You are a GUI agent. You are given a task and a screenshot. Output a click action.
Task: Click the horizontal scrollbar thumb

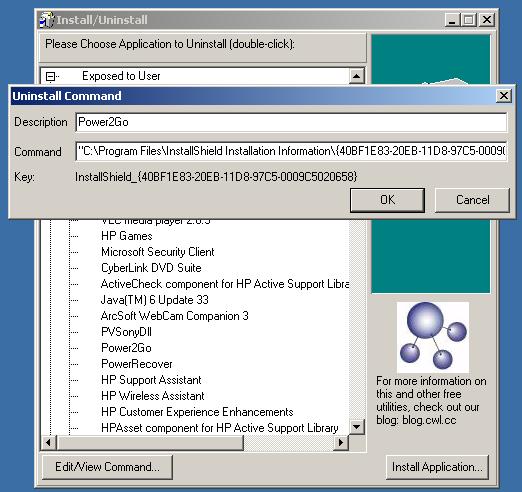[x=150, y=443]
